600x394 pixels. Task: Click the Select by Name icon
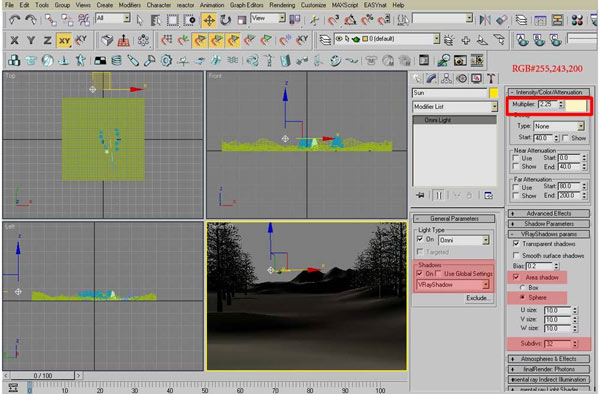pyautogui.click(x=155, y=20)
